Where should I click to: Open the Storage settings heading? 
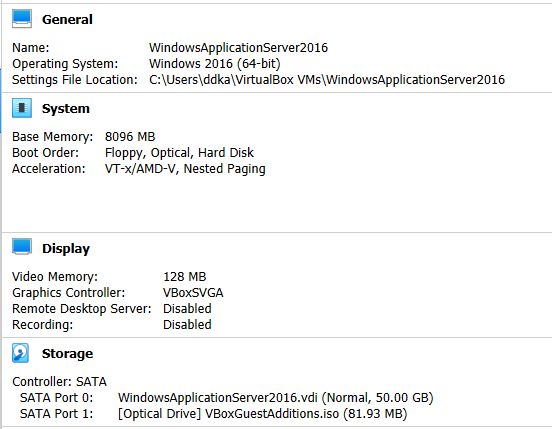pyautogui.click(x=68, y=353)
